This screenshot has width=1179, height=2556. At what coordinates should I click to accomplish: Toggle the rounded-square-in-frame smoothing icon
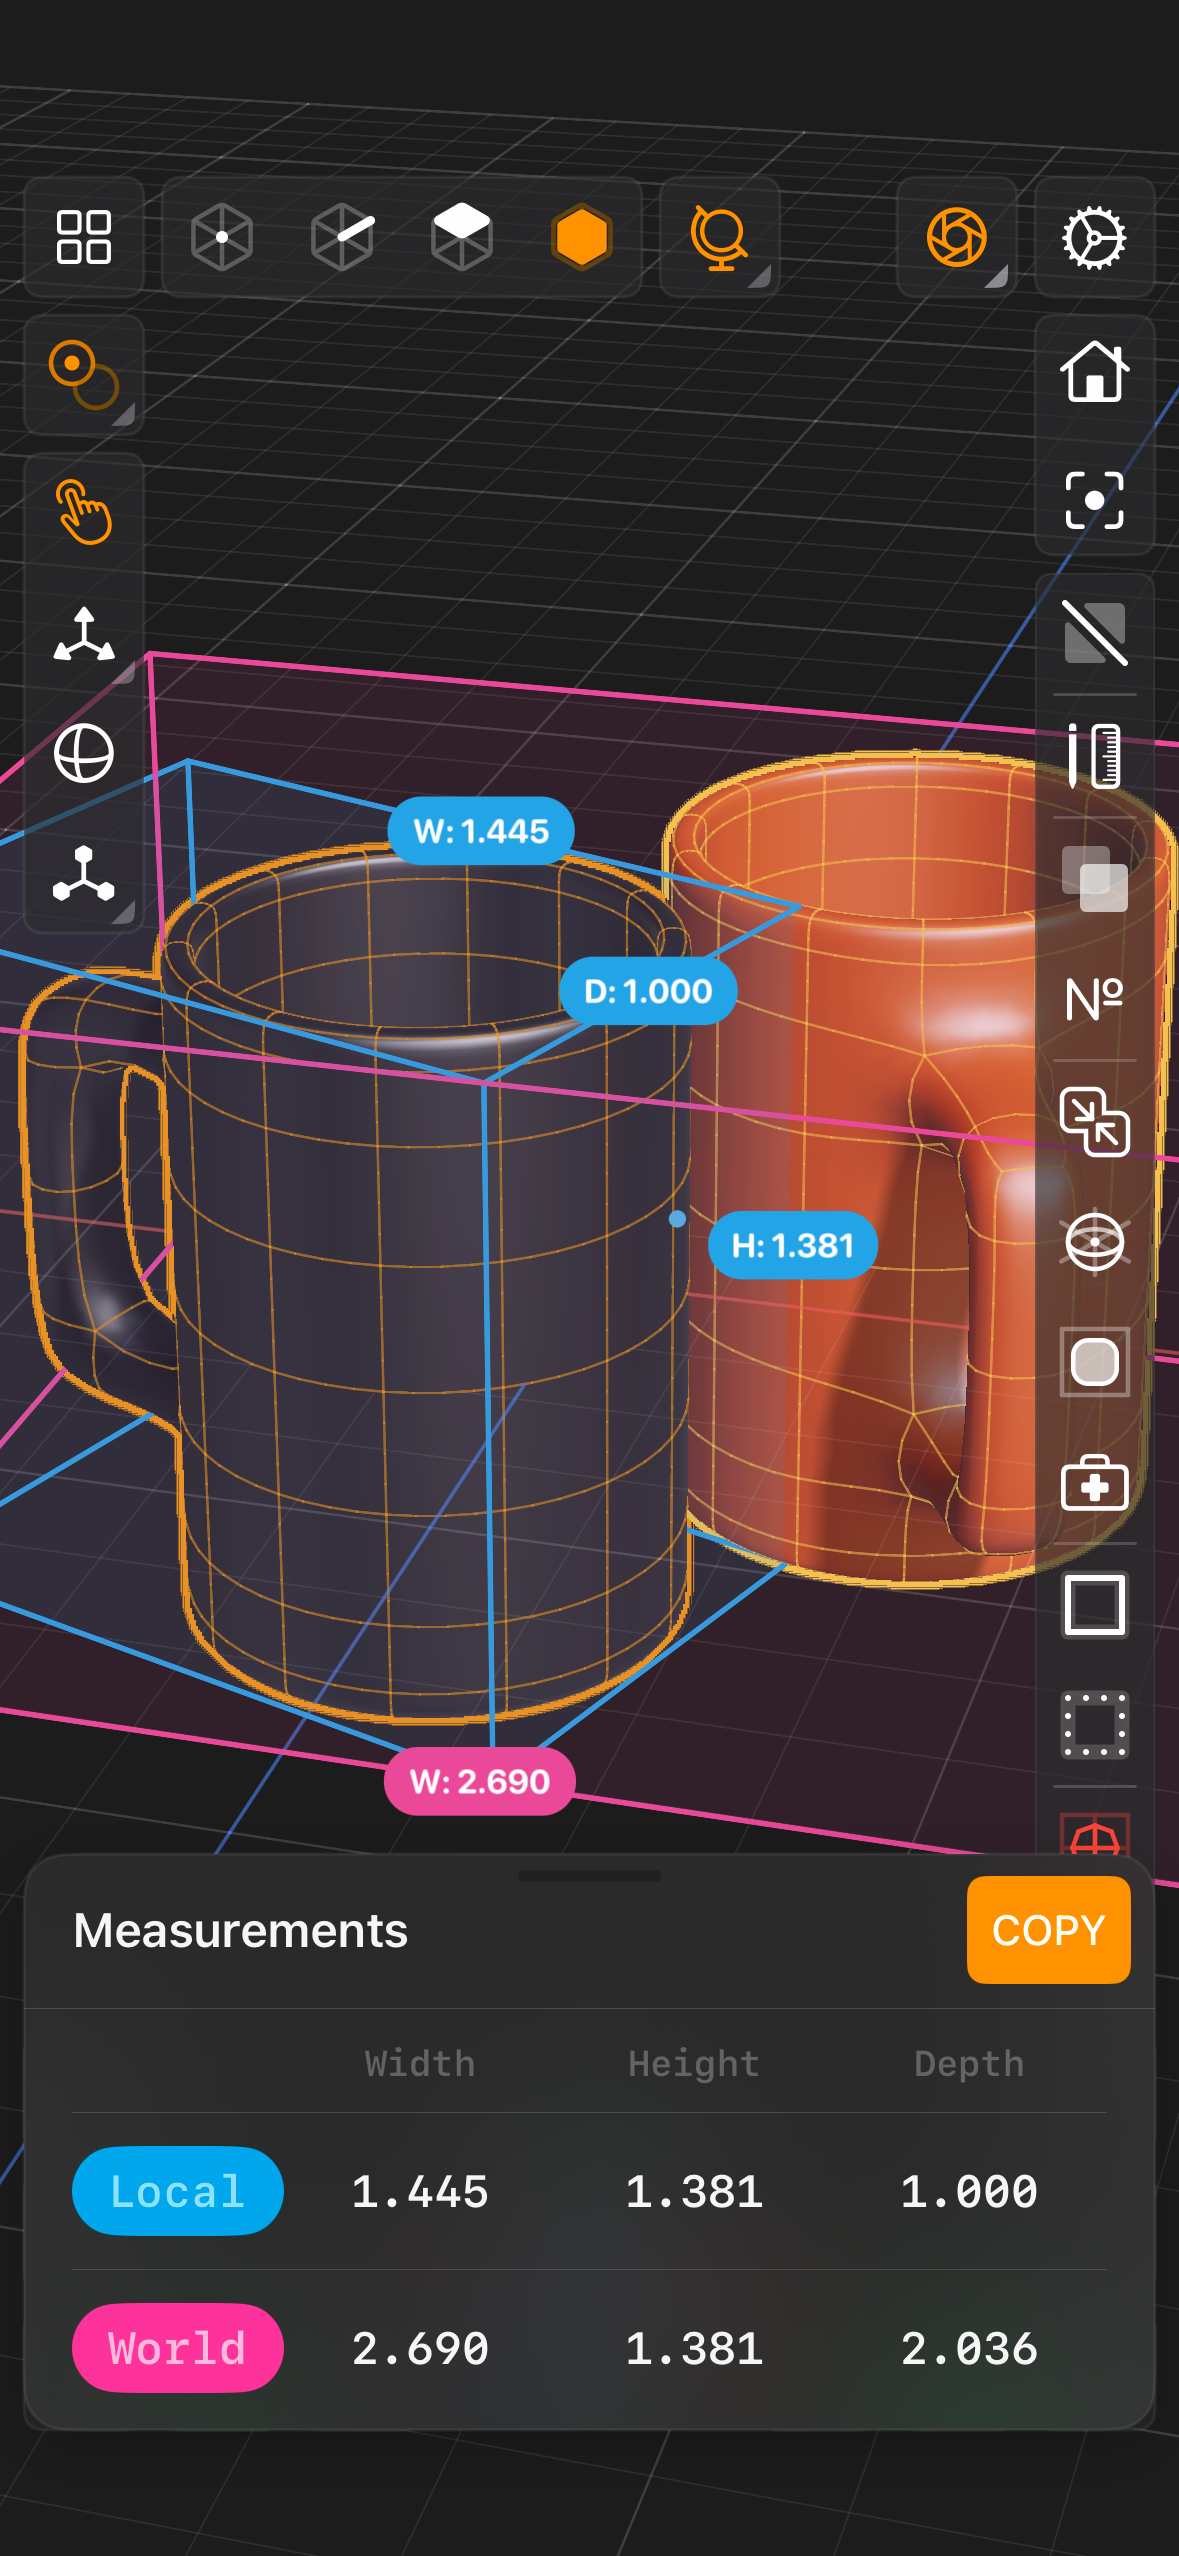click(1094, 1362)
